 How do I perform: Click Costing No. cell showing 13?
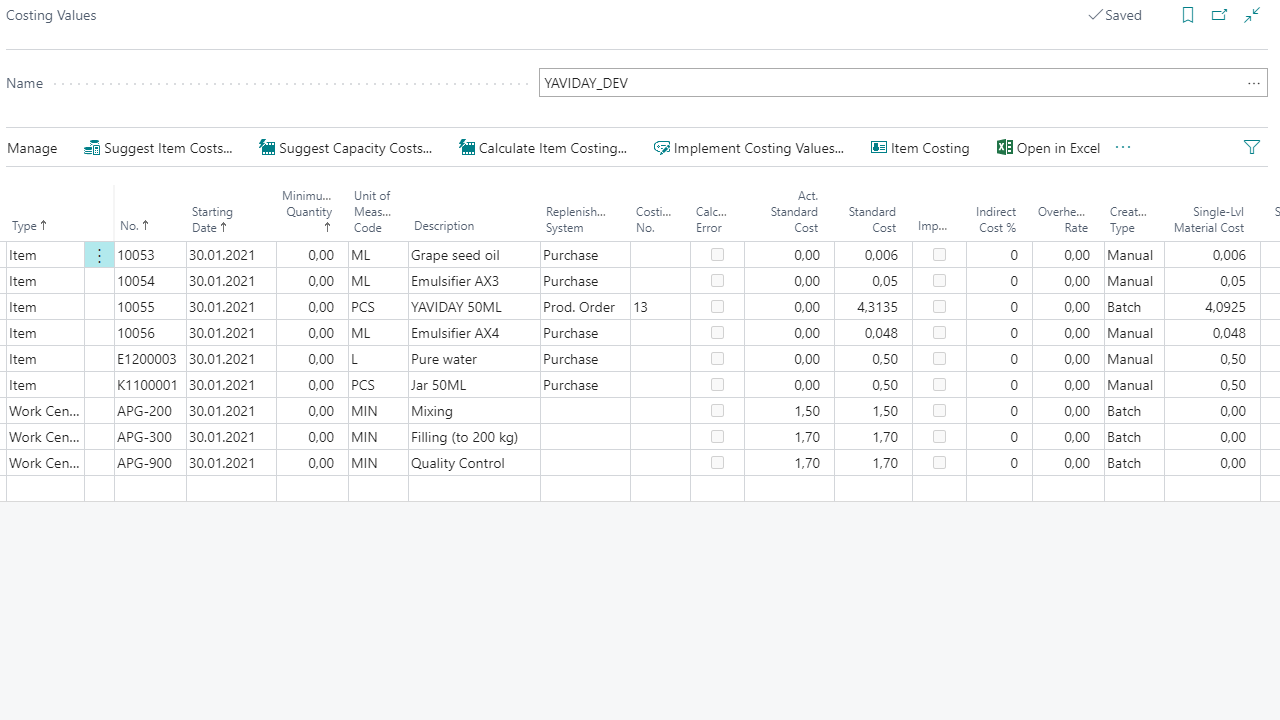tap(660, 307)
